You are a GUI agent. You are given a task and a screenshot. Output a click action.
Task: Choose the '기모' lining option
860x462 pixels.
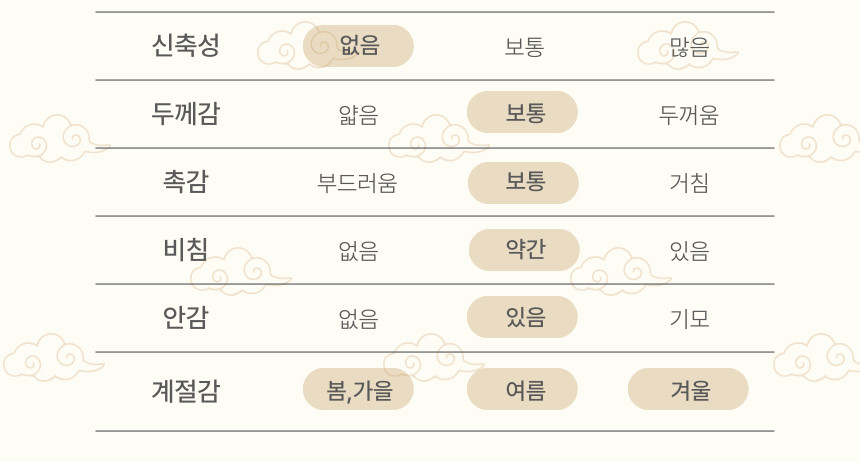(x=689, y=319)
